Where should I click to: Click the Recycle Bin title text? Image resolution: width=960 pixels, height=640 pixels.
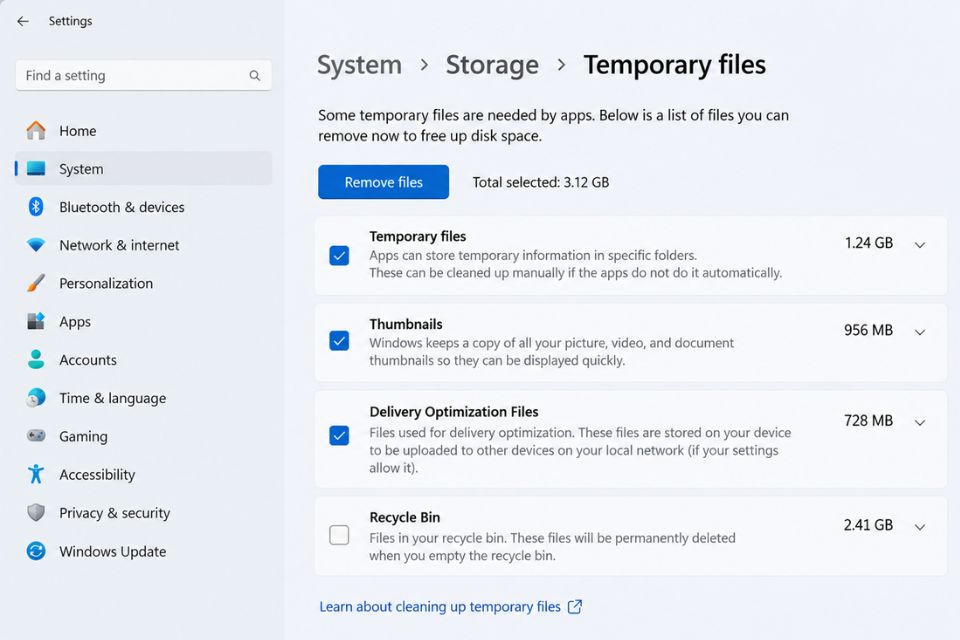click(405, 518)
